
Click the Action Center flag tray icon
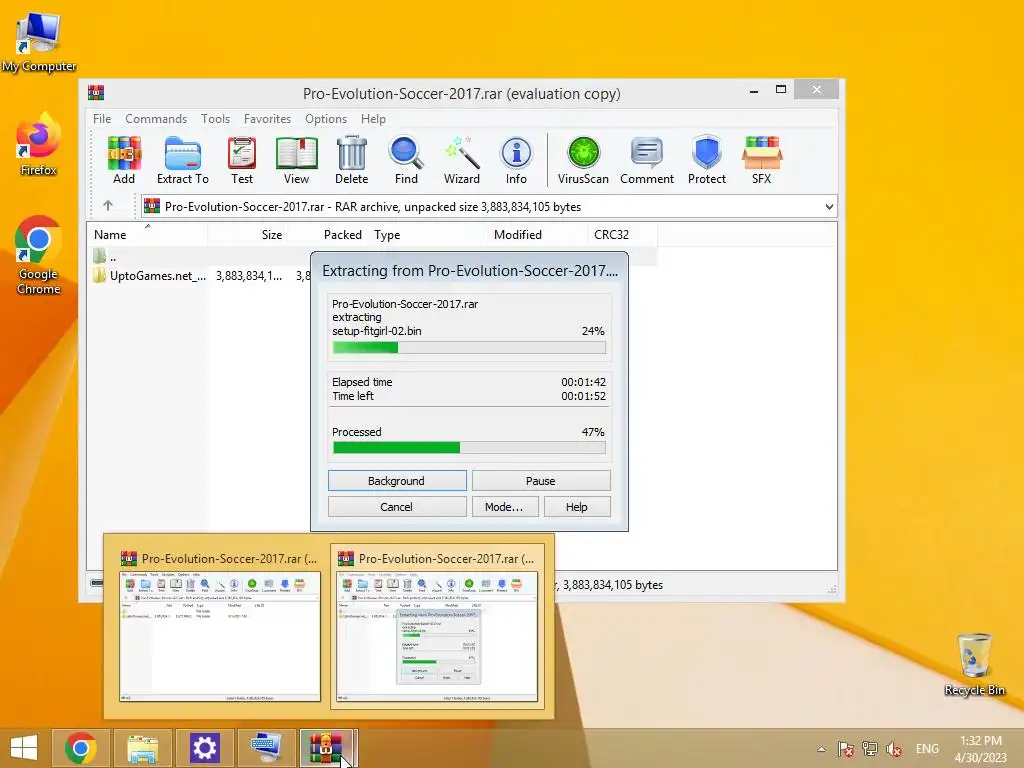(846, 749)
